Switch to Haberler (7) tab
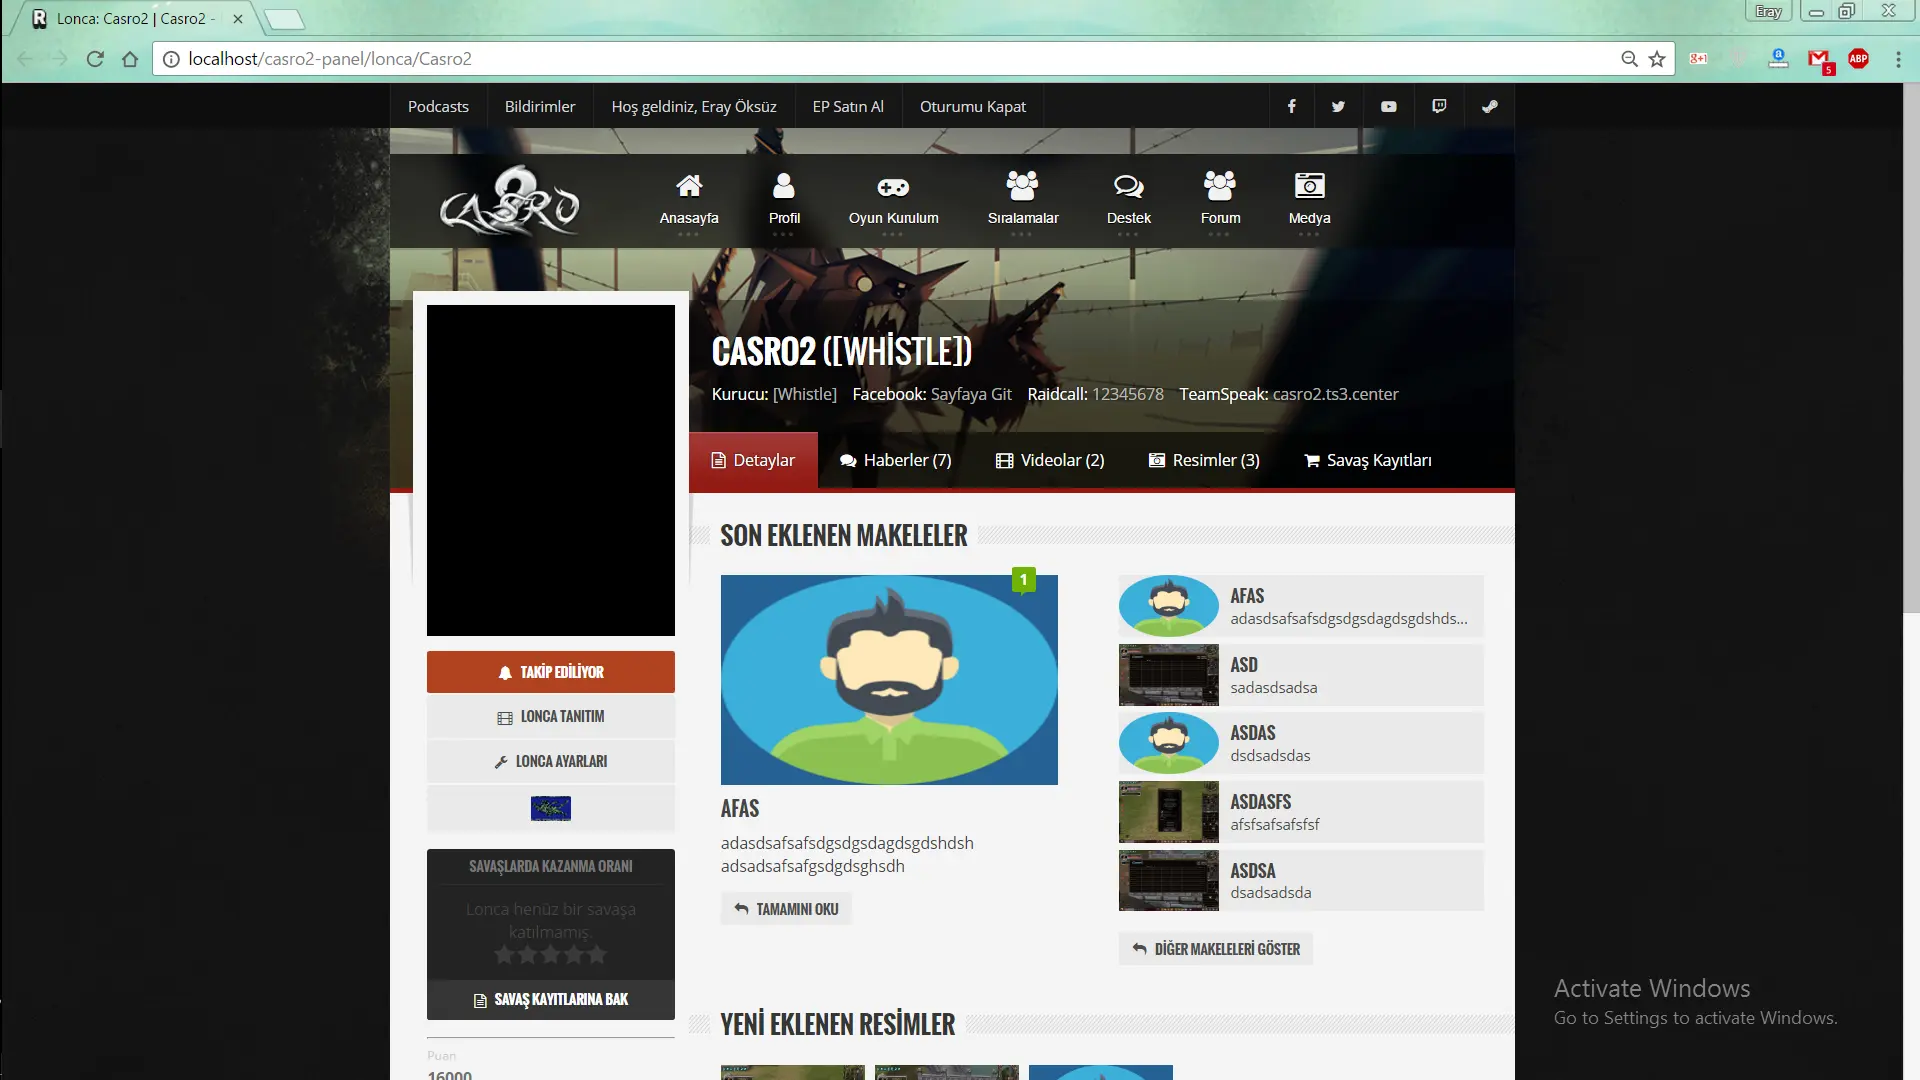1920x1080 pixels. click(x=895, y=460)
